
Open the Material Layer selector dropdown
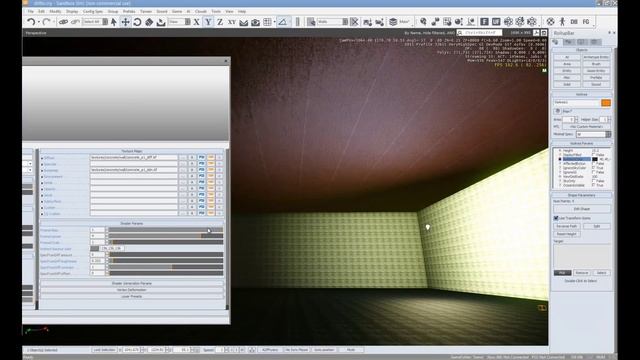(333, 22)
